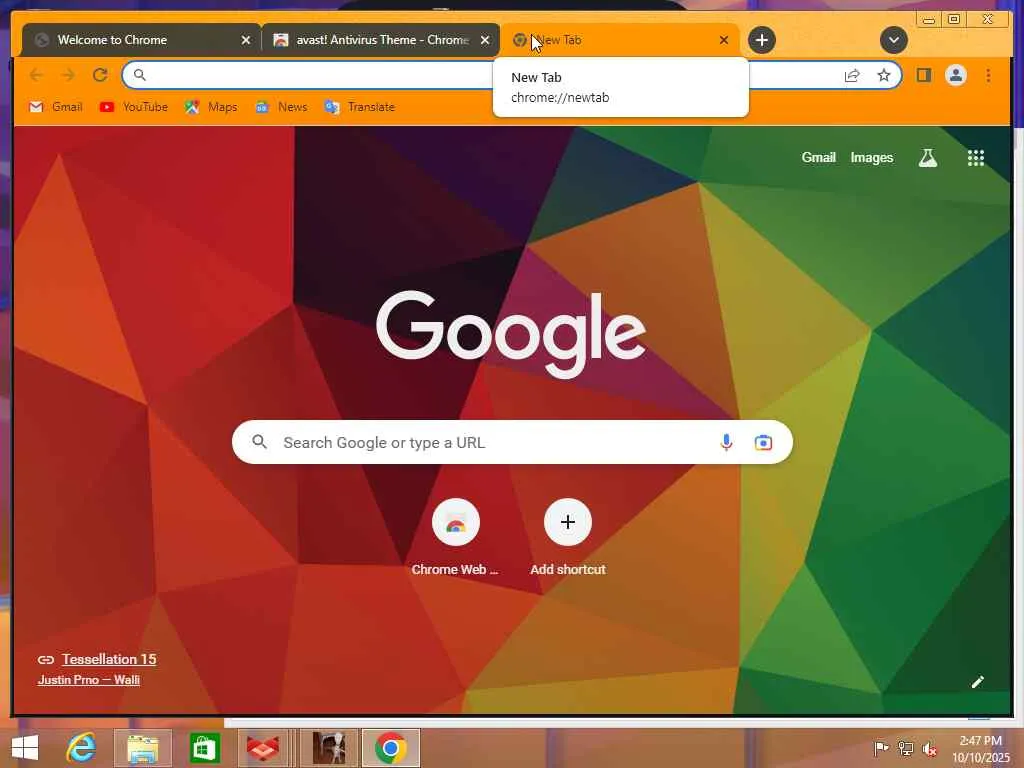Open the Google apps grid
1024x768 pixels.
(976, 157)
